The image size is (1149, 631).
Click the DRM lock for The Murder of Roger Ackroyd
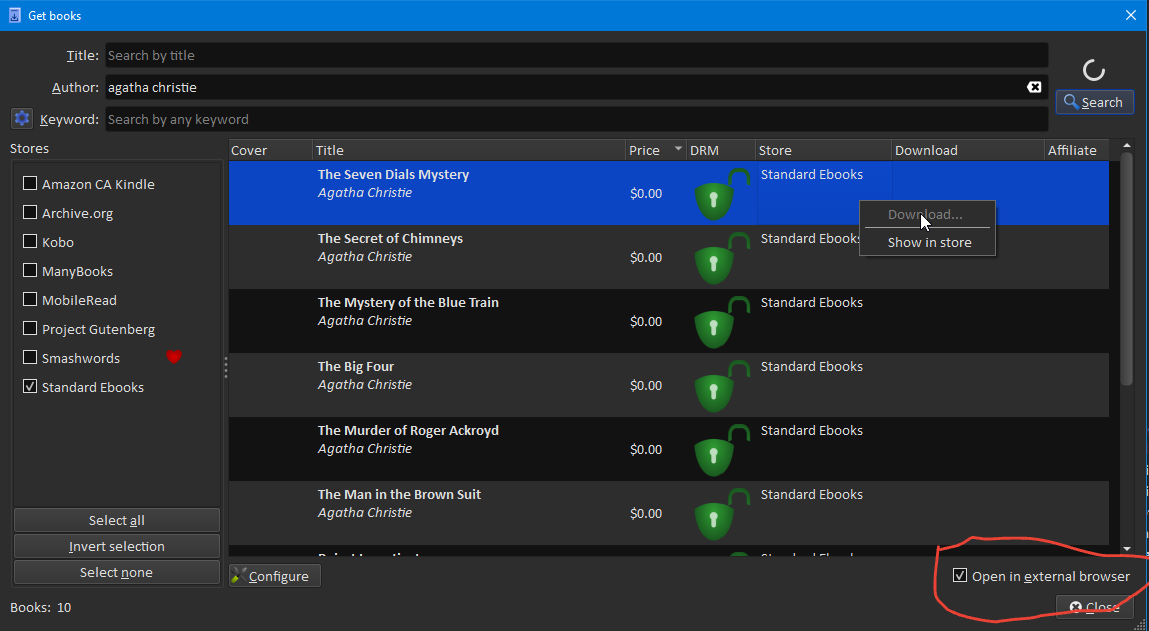pos(721,449)
